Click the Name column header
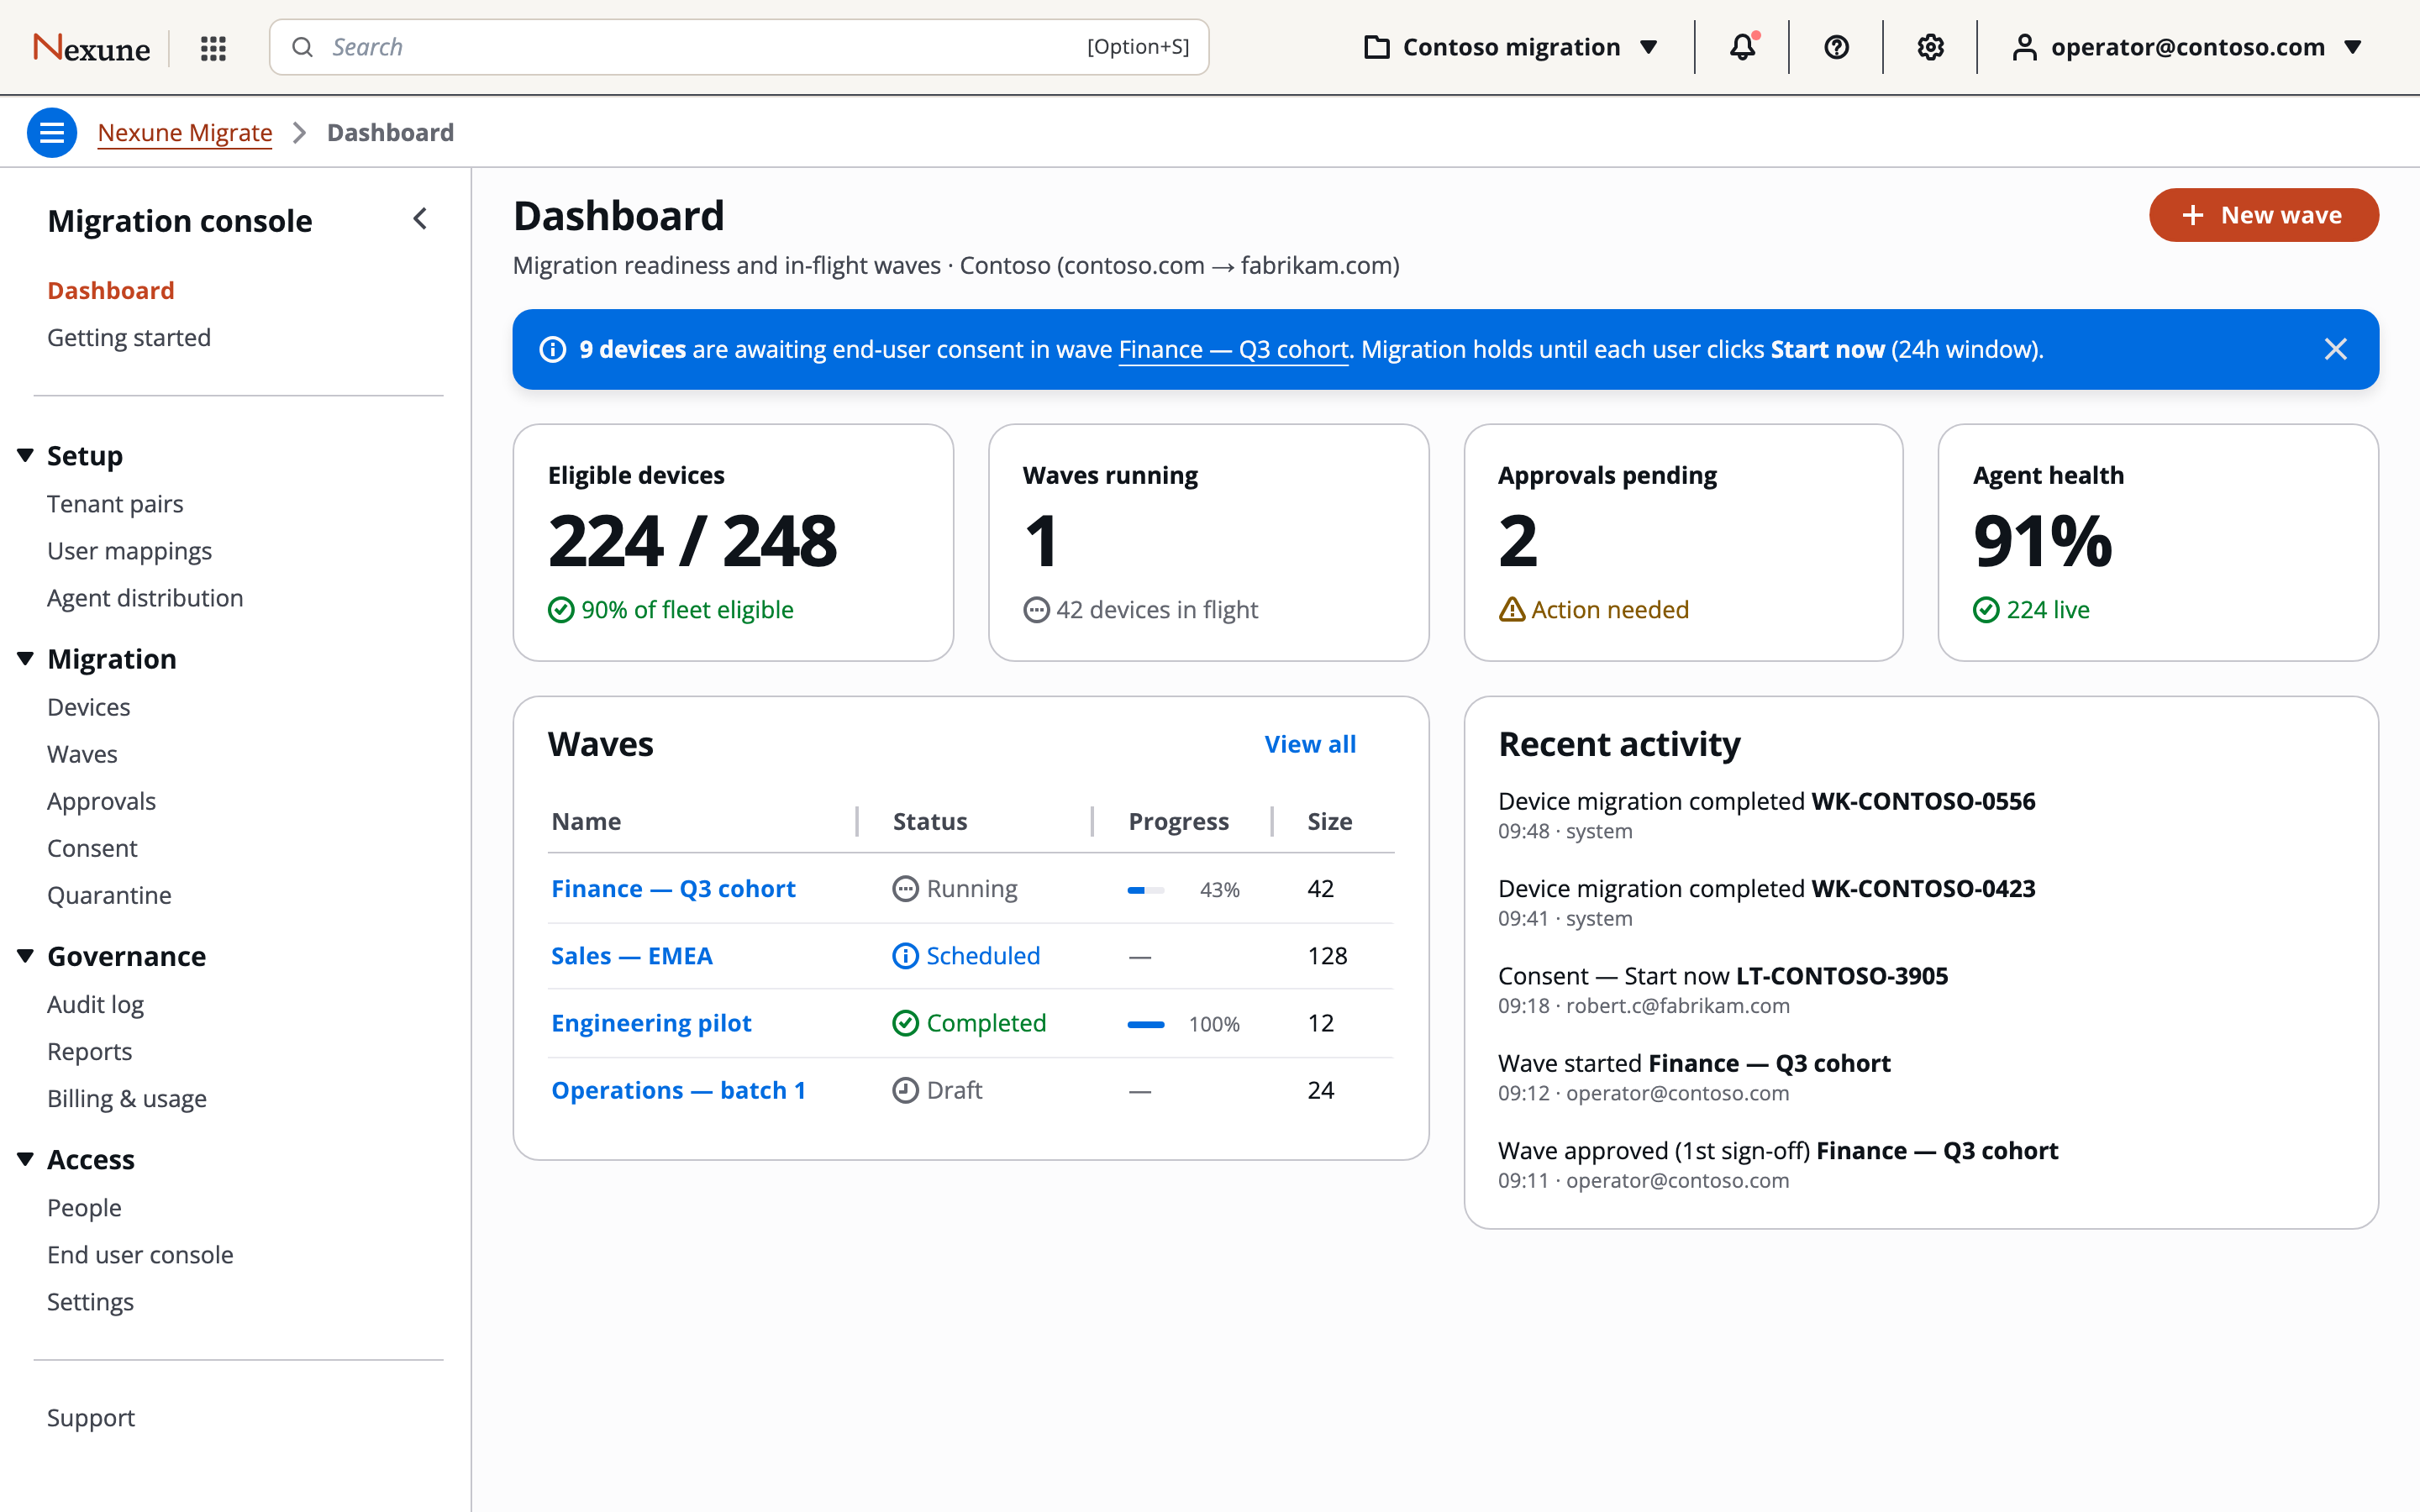This screenshot has height=1512, width=2420. [x=586, y=821]
